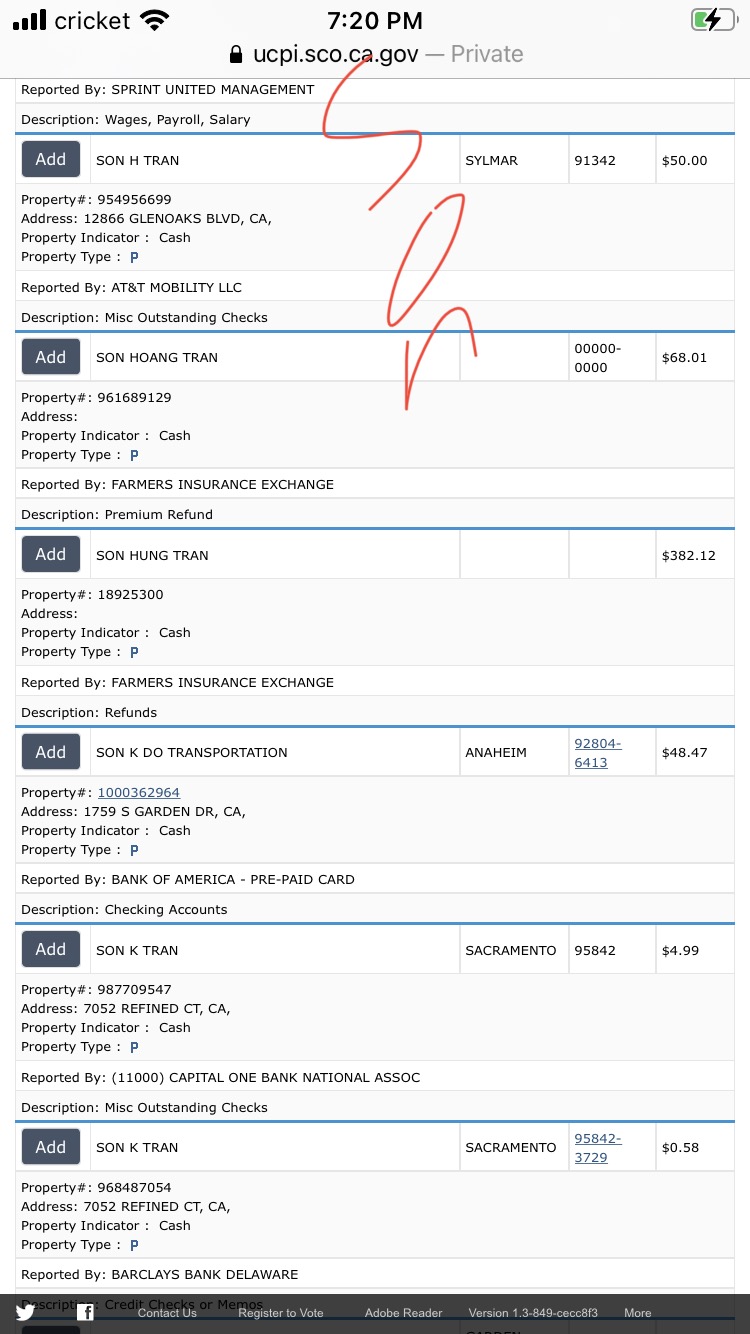Image resolution: width=750 pixels, height=1334 pixels.
Task: Select the $382.12 amount
Action: pos(689,555)
